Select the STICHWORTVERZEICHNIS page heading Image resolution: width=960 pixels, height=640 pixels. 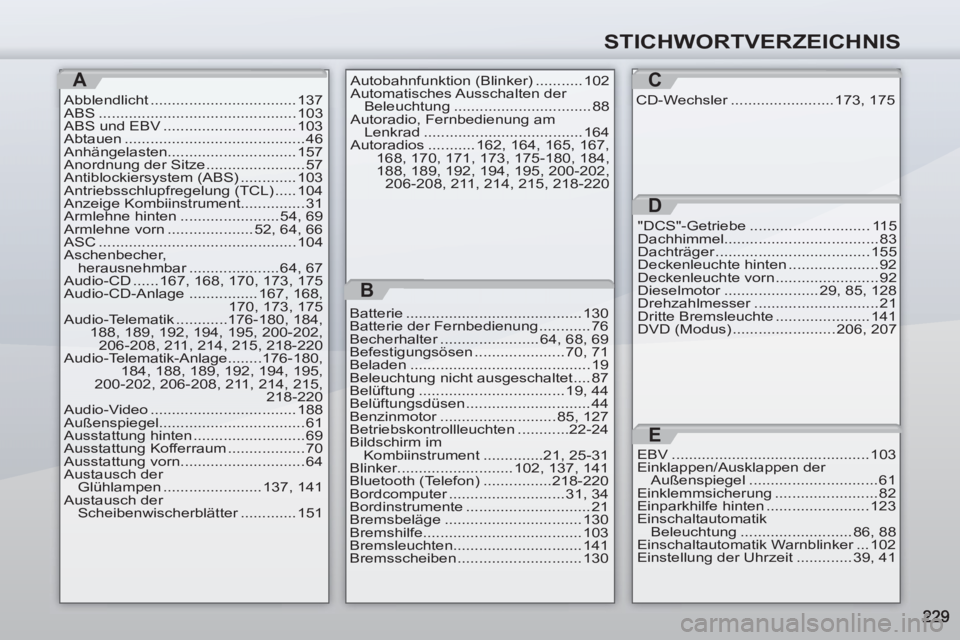(x=752, y=42)
